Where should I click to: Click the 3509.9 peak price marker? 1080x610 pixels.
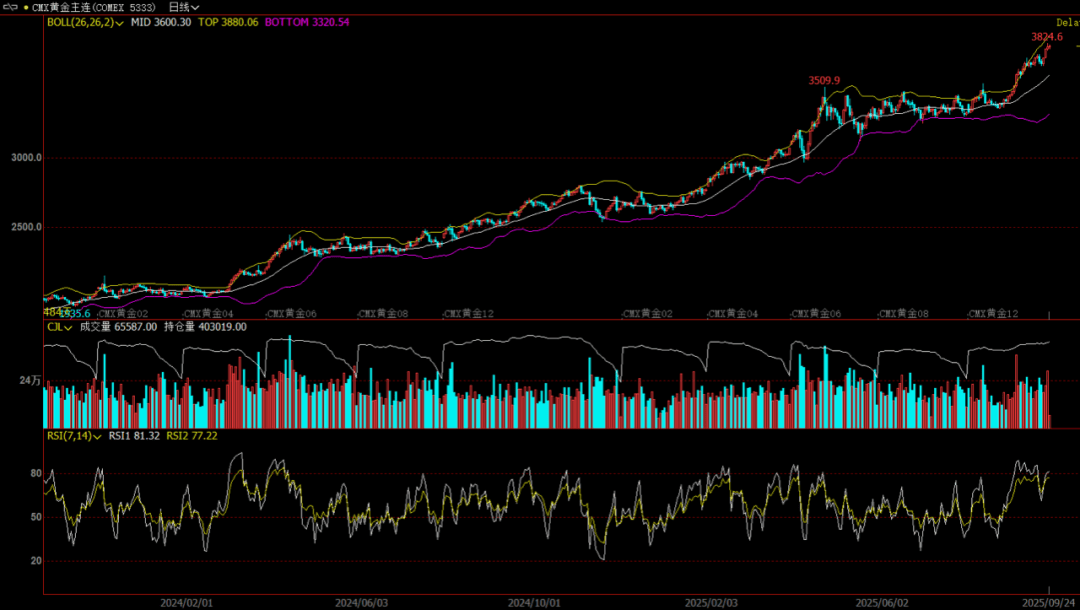click(824, 80)
